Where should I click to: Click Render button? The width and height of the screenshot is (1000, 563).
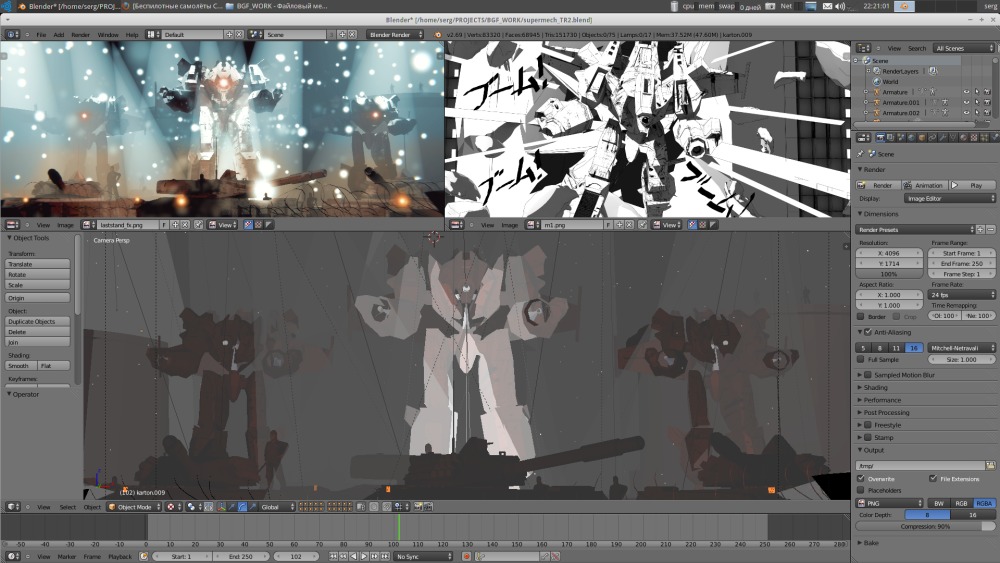[878, 185]
